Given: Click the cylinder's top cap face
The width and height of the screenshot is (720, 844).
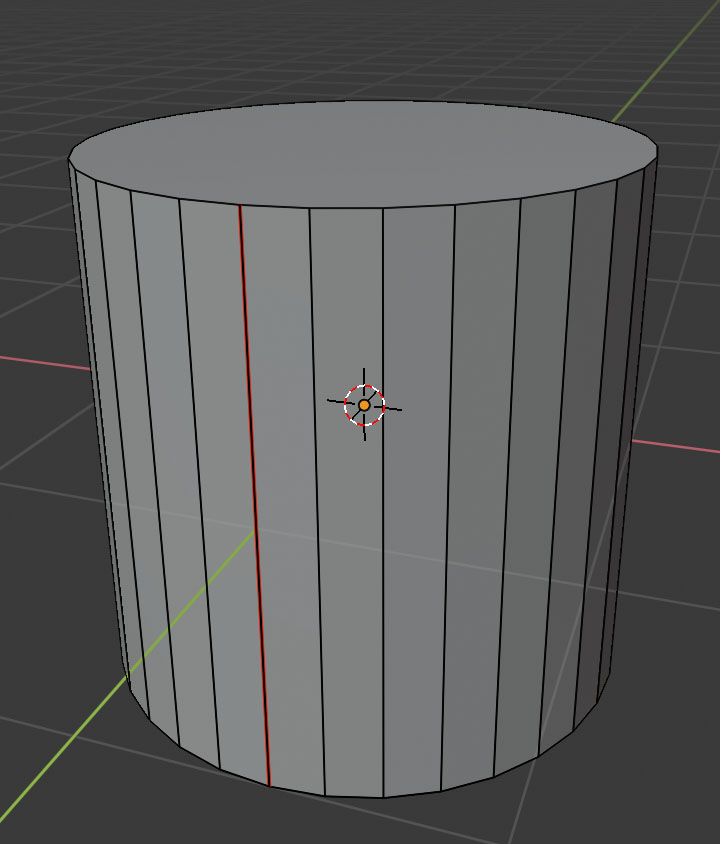Looking at the screenshot, I should pos(363,153).
